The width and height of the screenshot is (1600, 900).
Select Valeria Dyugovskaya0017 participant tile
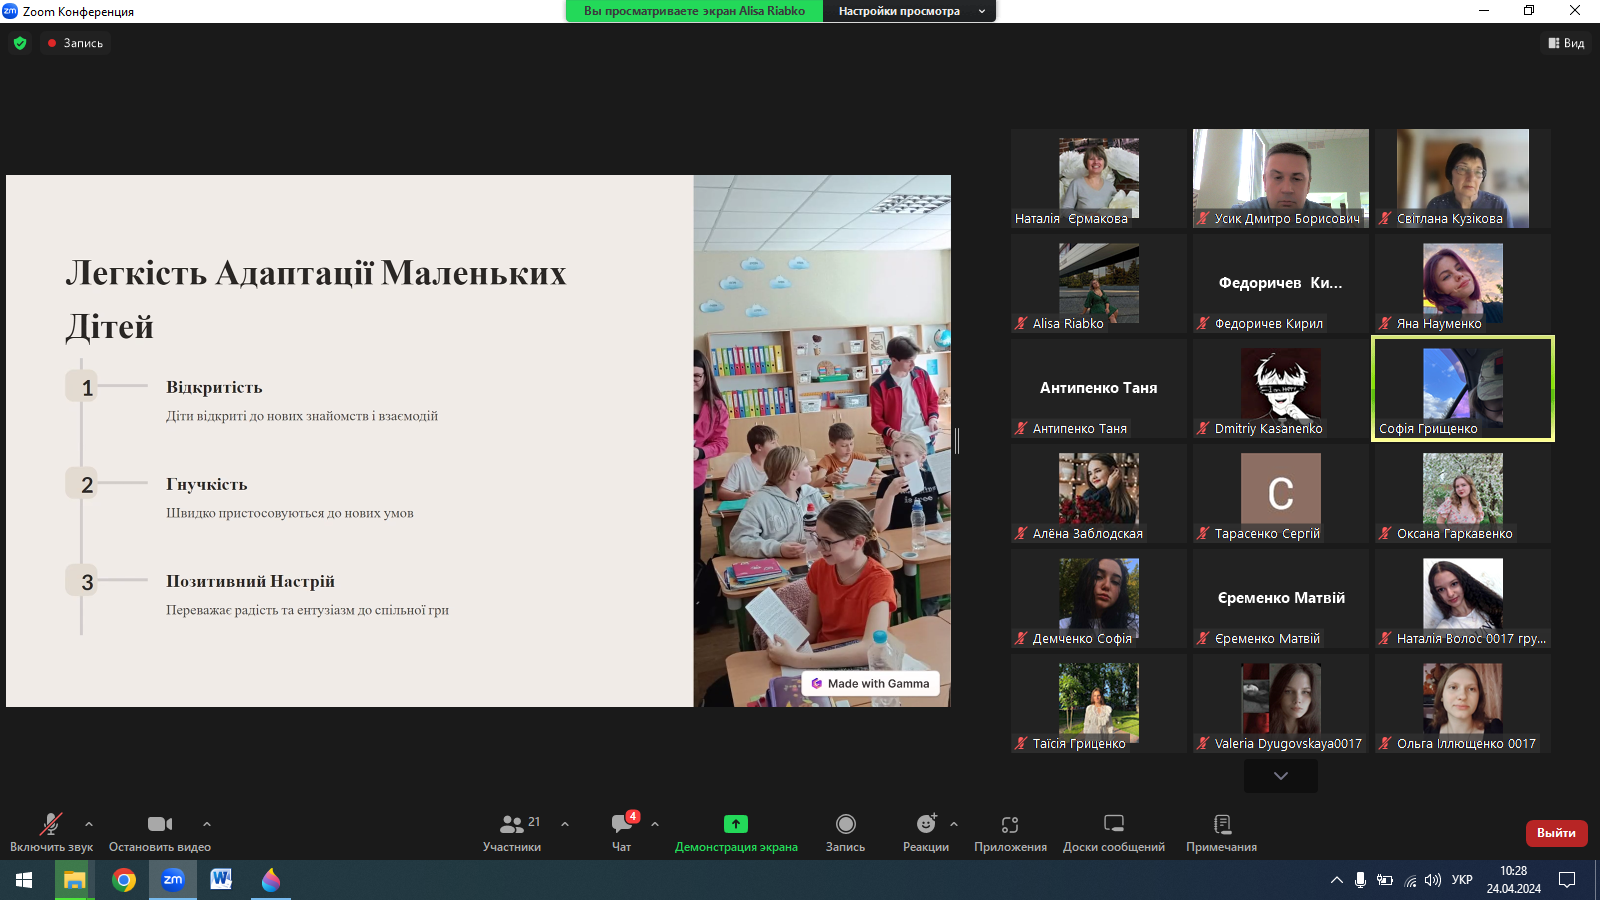click(x=1281, y=703)
